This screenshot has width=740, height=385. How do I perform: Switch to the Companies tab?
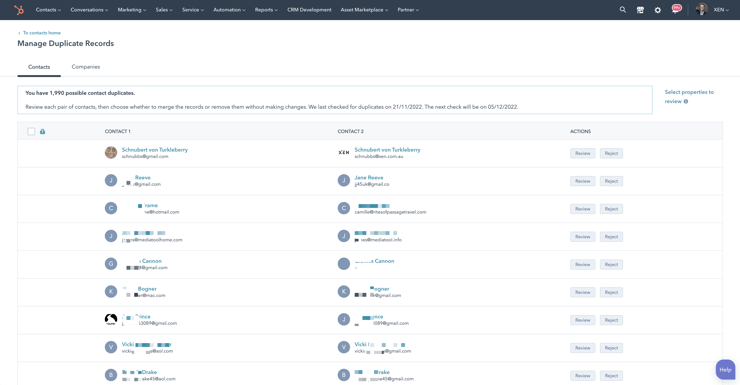tap(85, 67)
